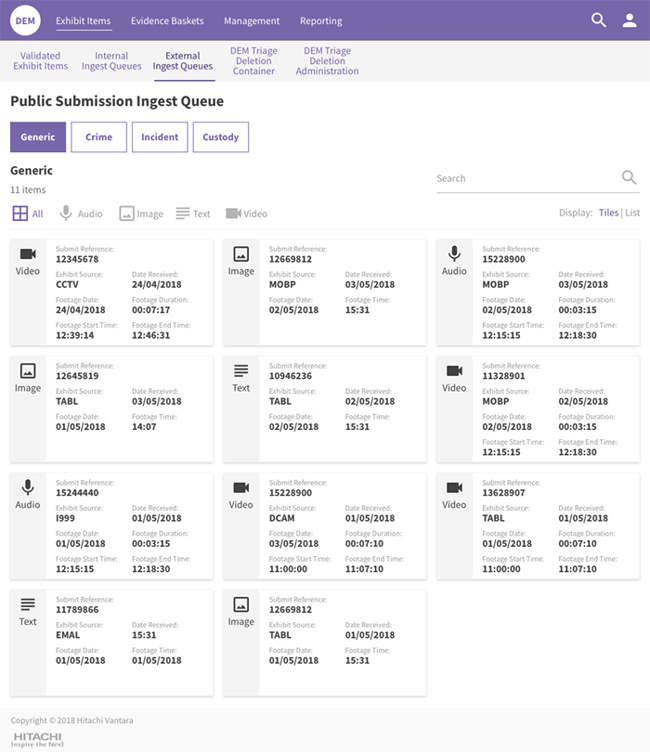Click the magnifier icon in Search field
This screenshot has width=650, height=752.
point(629,178)
